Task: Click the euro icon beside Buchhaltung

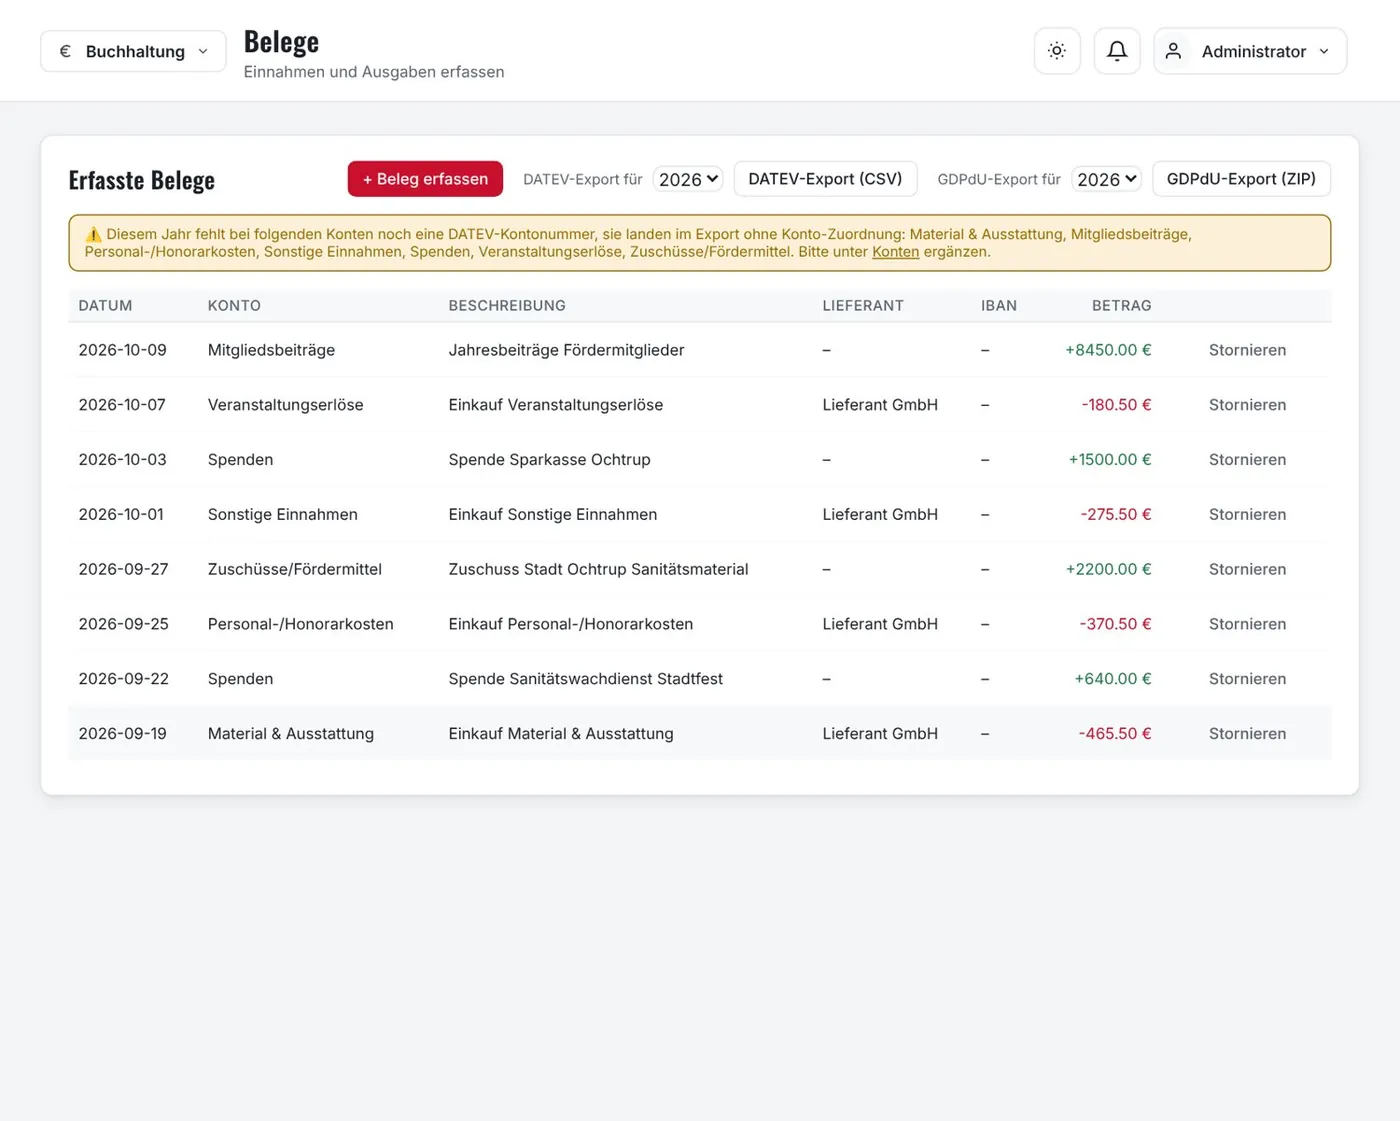Action: point(65,51)
